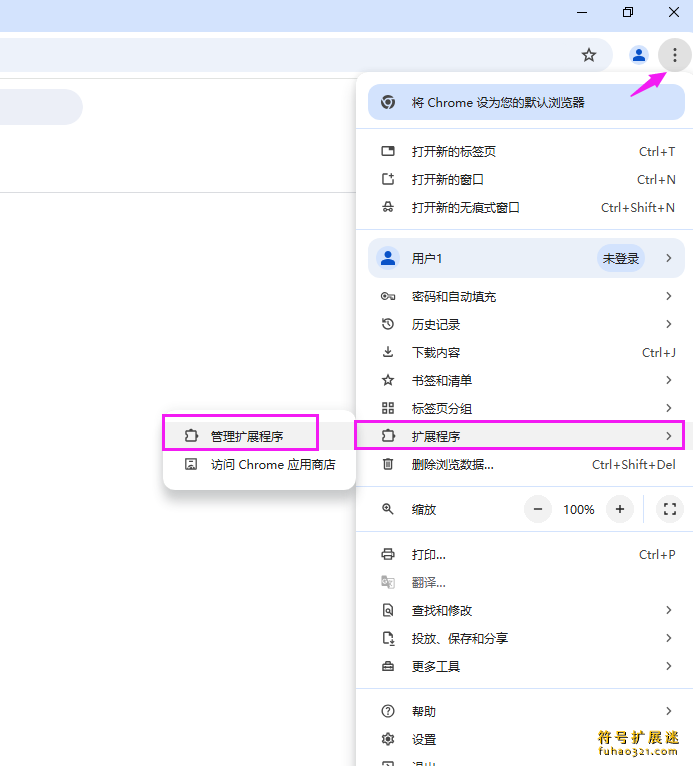The height and width of the screenshot is (766, 693).
Task: Enter fullscreen mode button
Action: (x=670, y=509)
